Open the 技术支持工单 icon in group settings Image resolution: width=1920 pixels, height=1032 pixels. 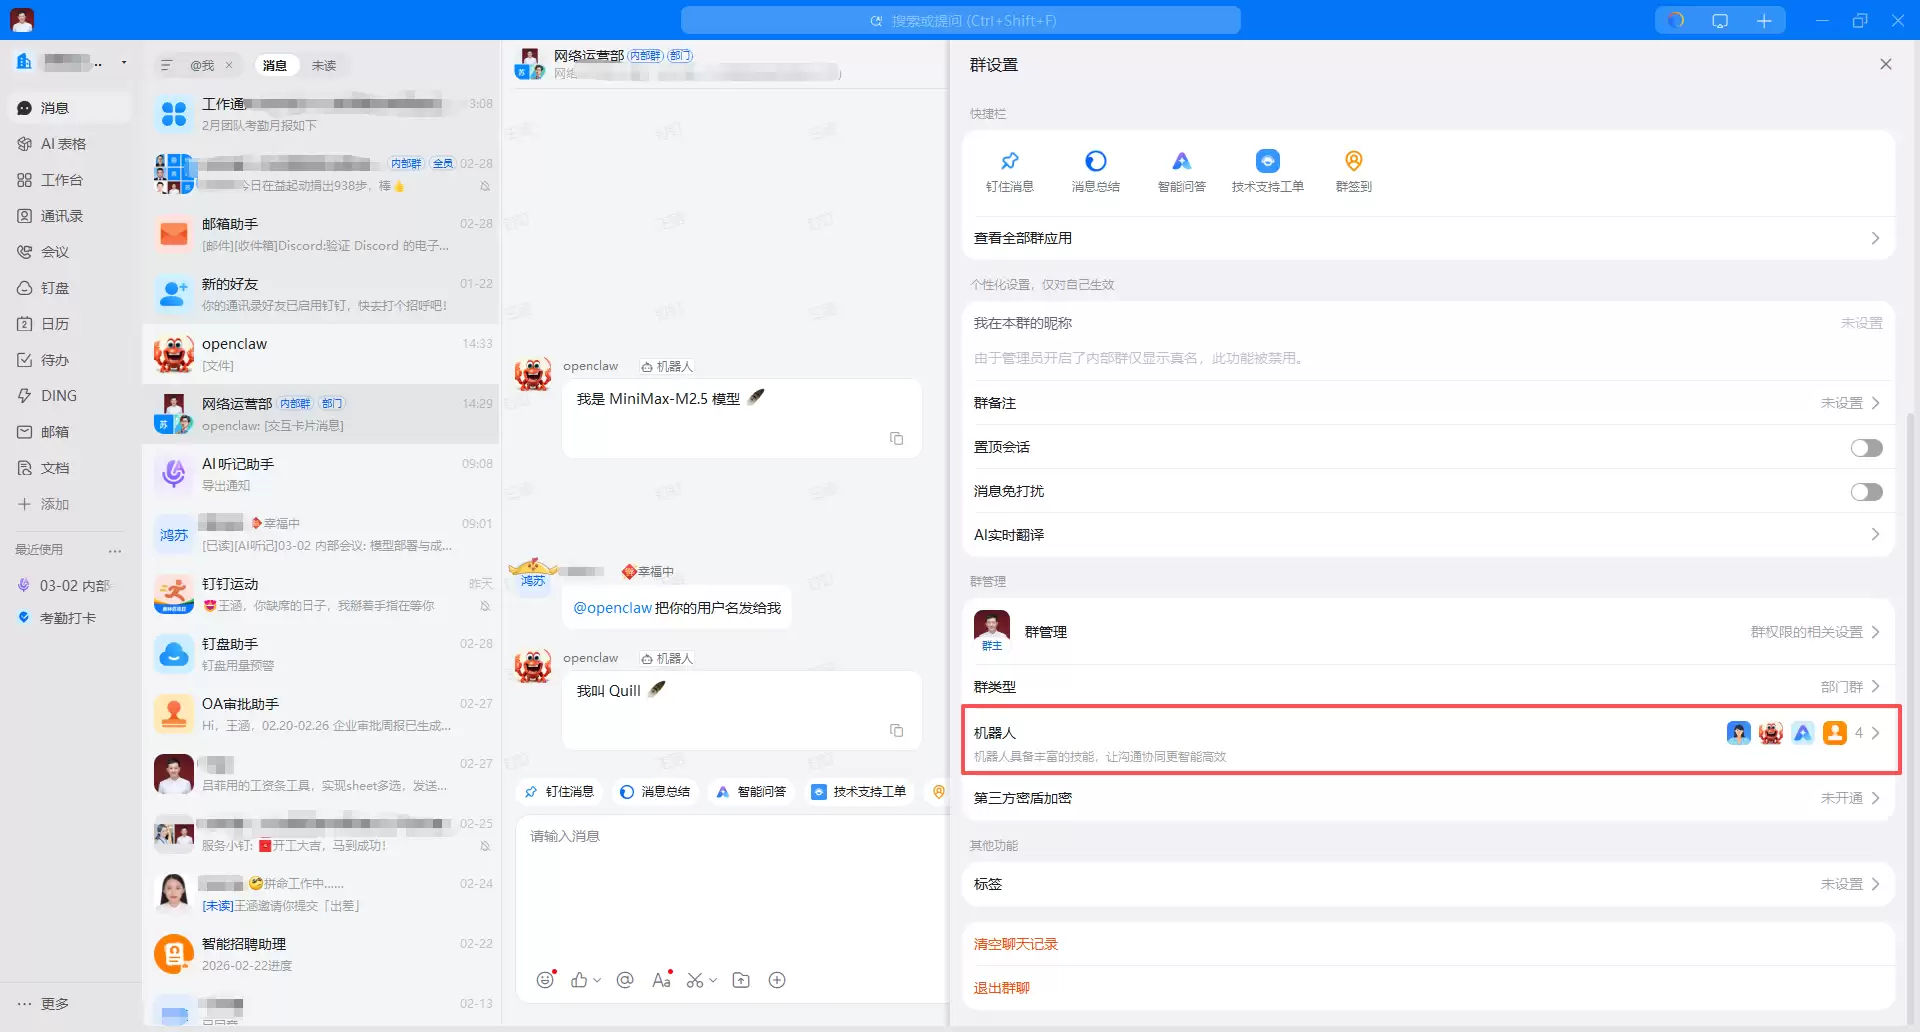[x=1267, y=162]
